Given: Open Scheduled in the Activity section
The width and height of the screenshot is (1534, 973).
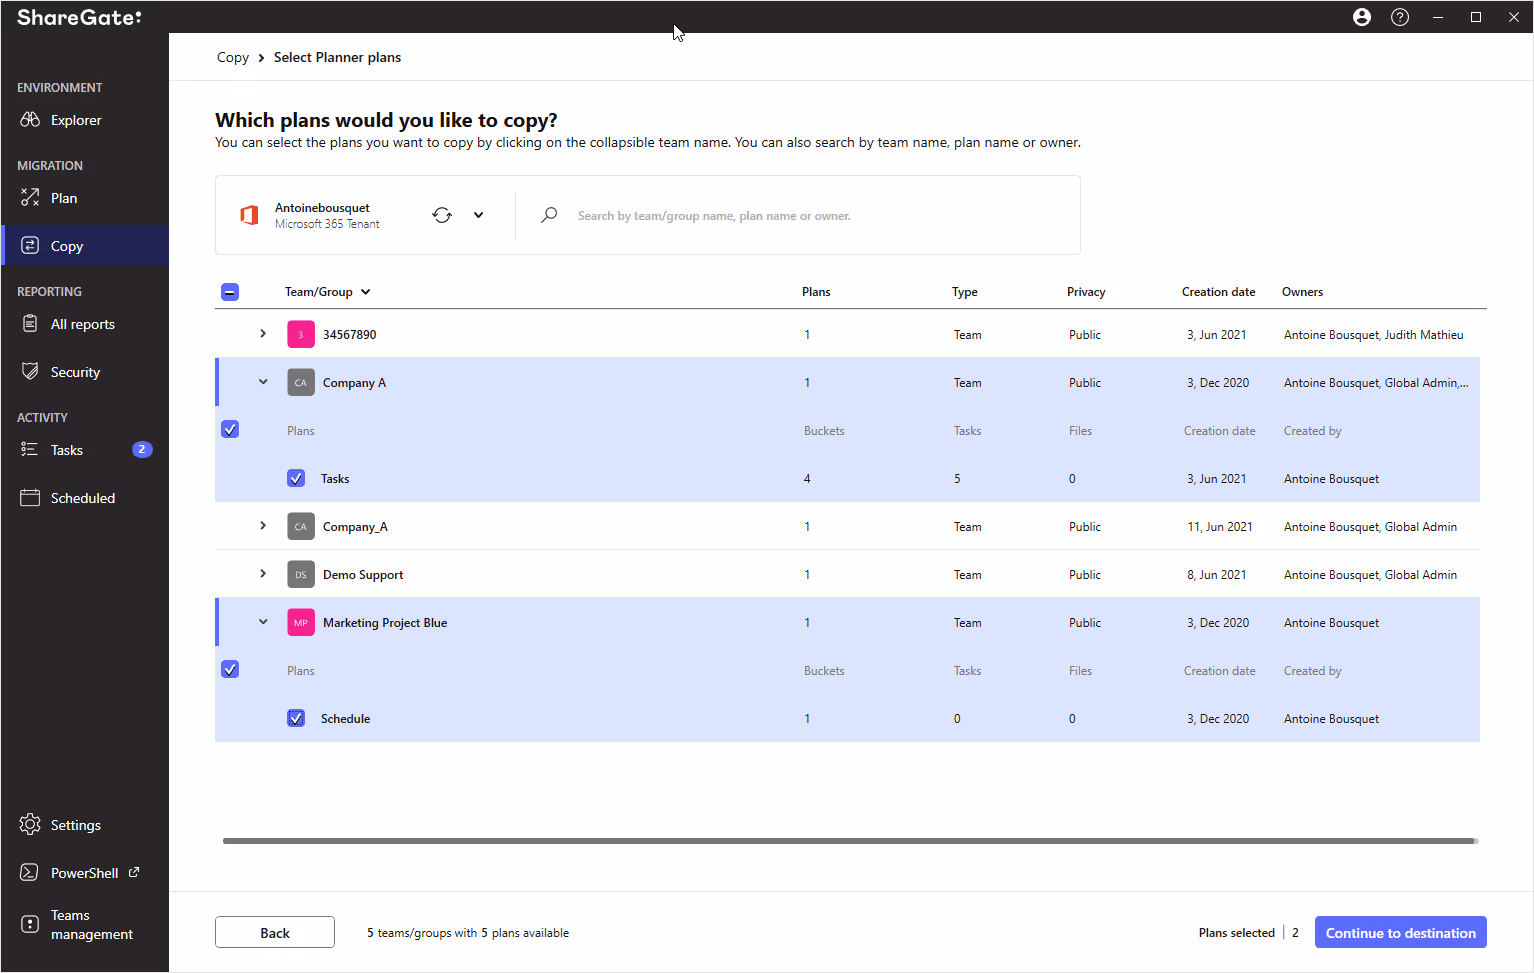Looking at the screenshot, I should coord(85,498).
